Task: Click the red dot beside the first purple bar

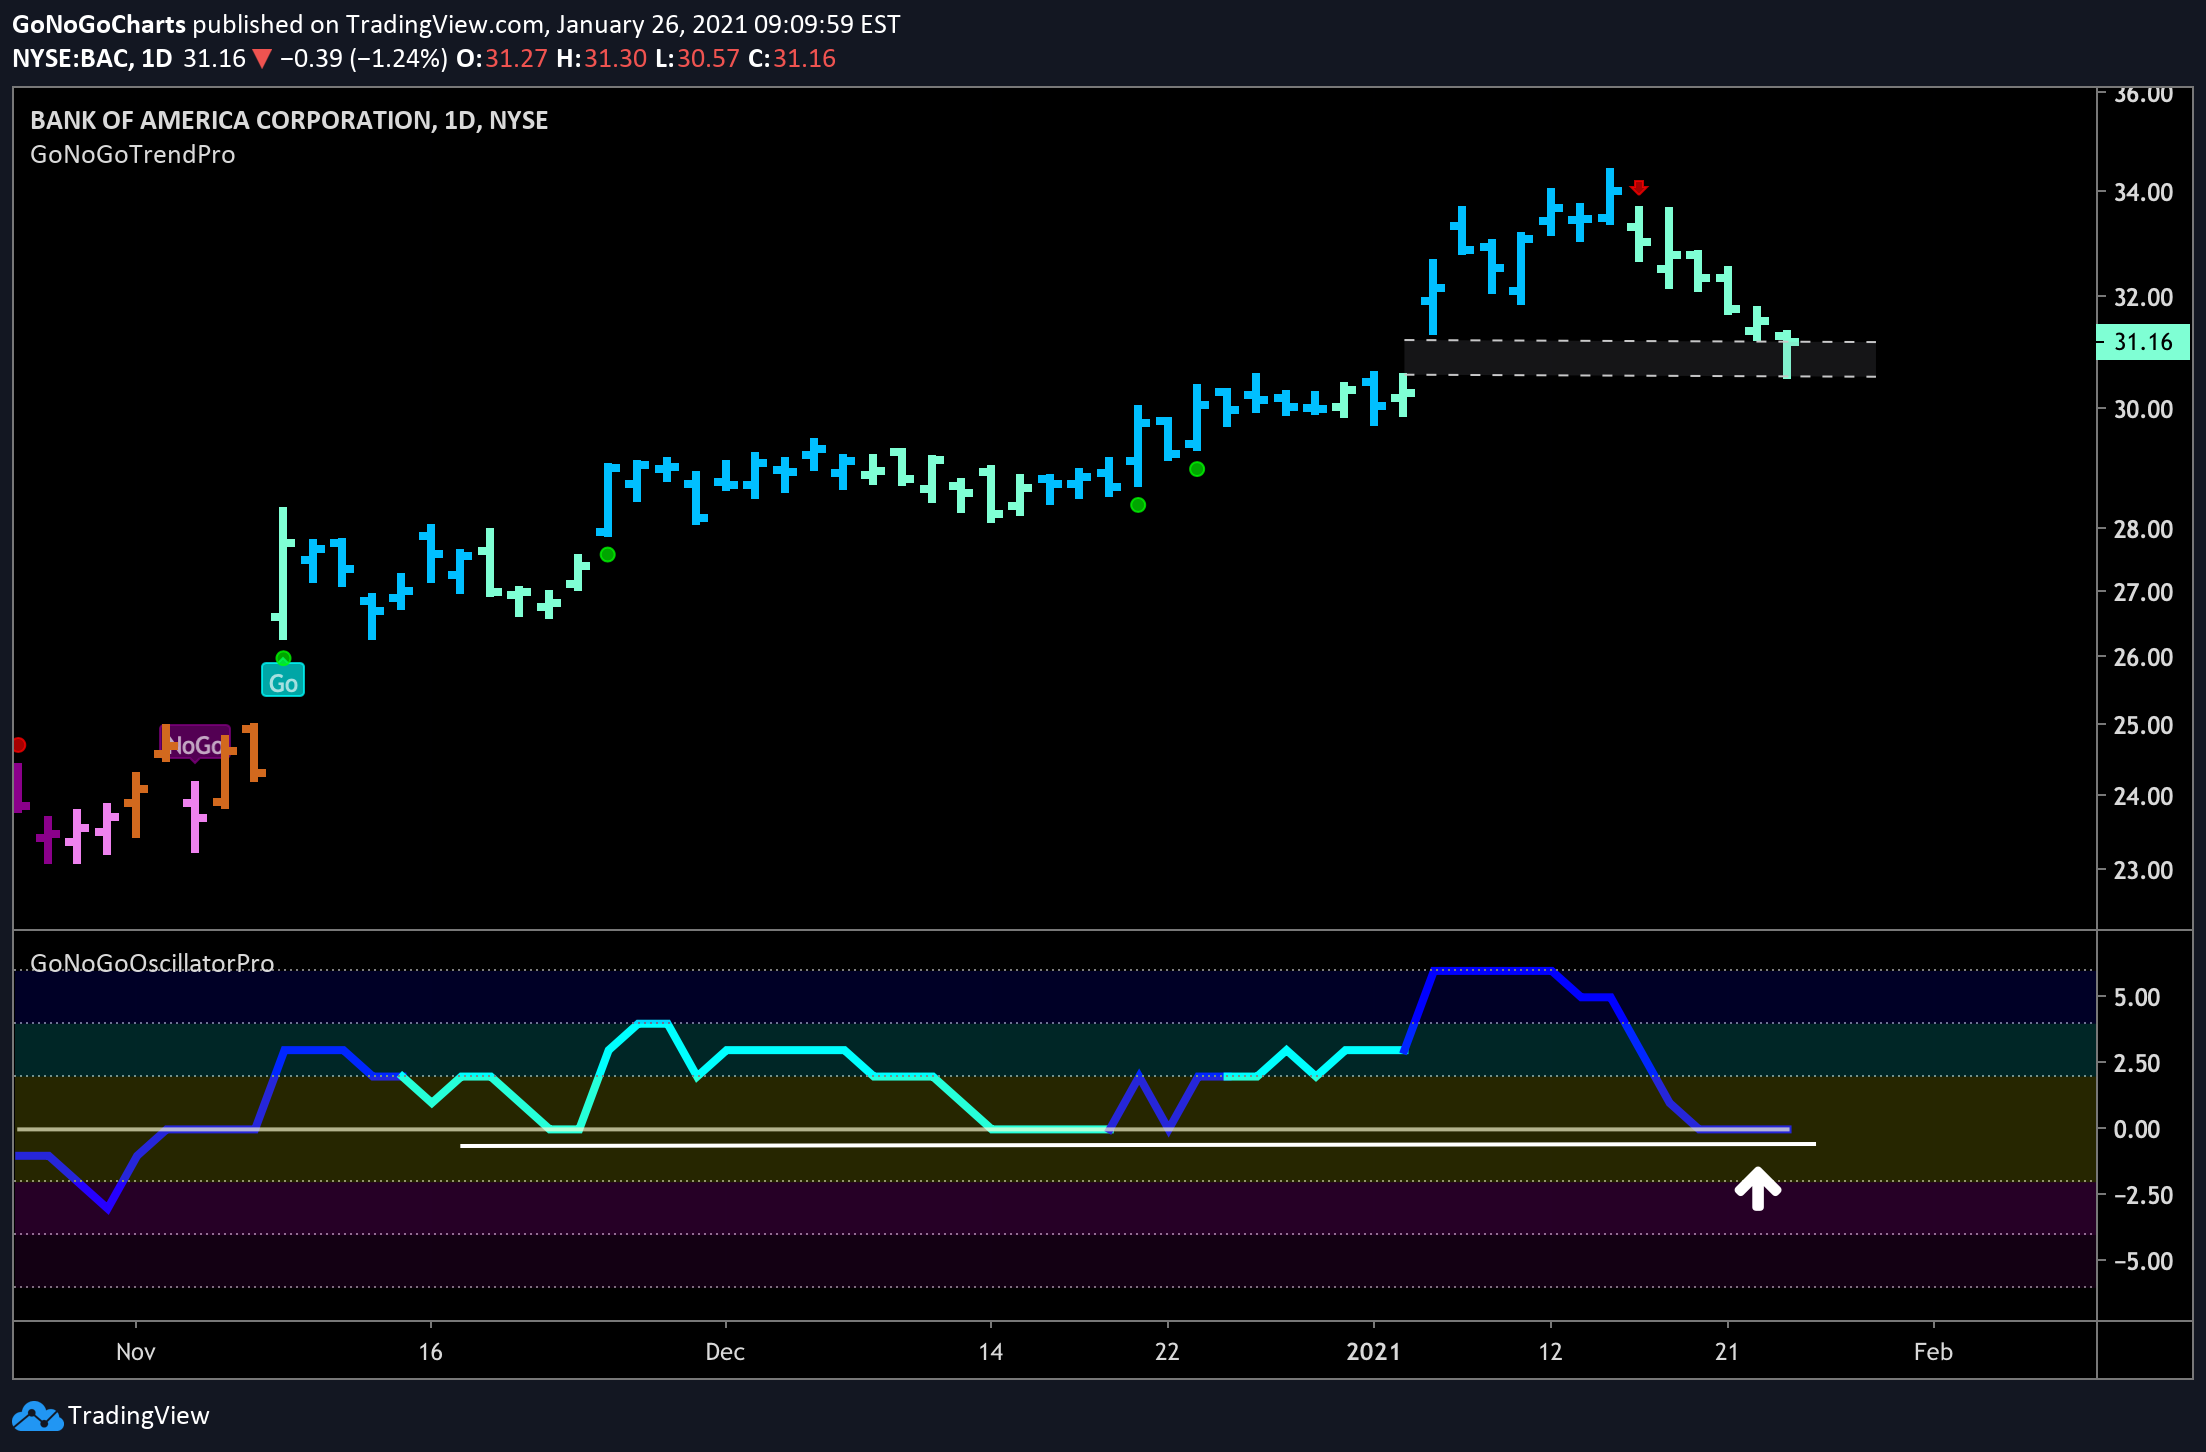Action: [18, 745]
